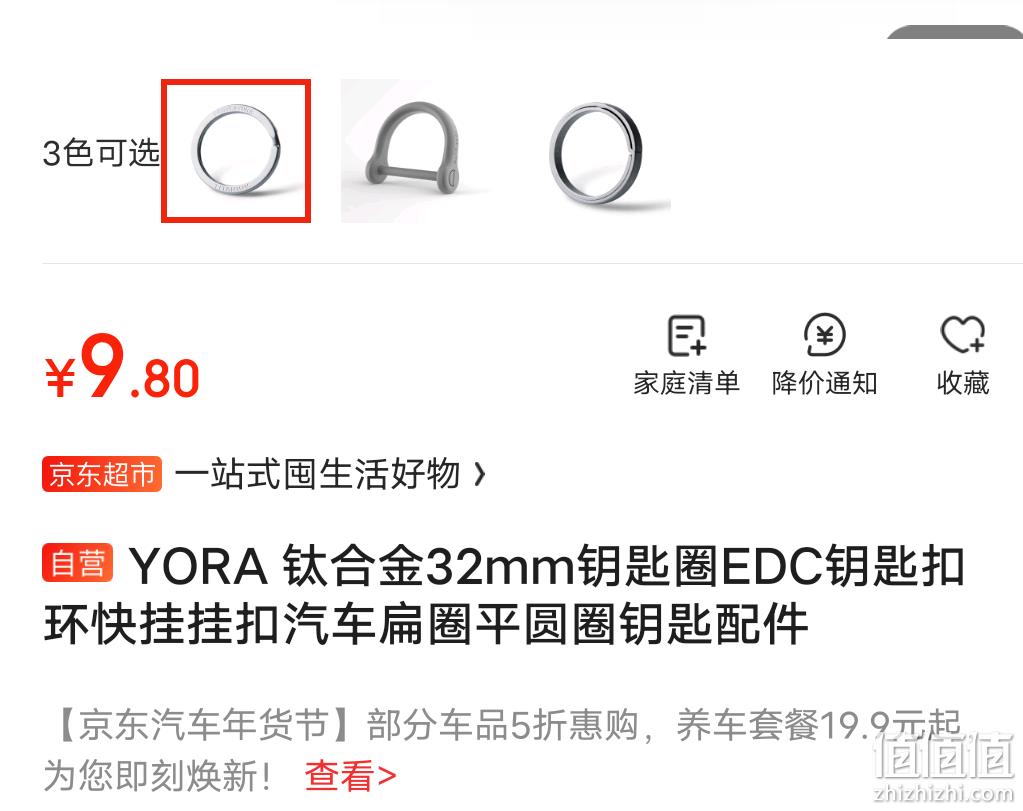This screenshot has height=811, width=1023.
Task: Pick the black-silver ring variant
Action: (x=596, y=151)
